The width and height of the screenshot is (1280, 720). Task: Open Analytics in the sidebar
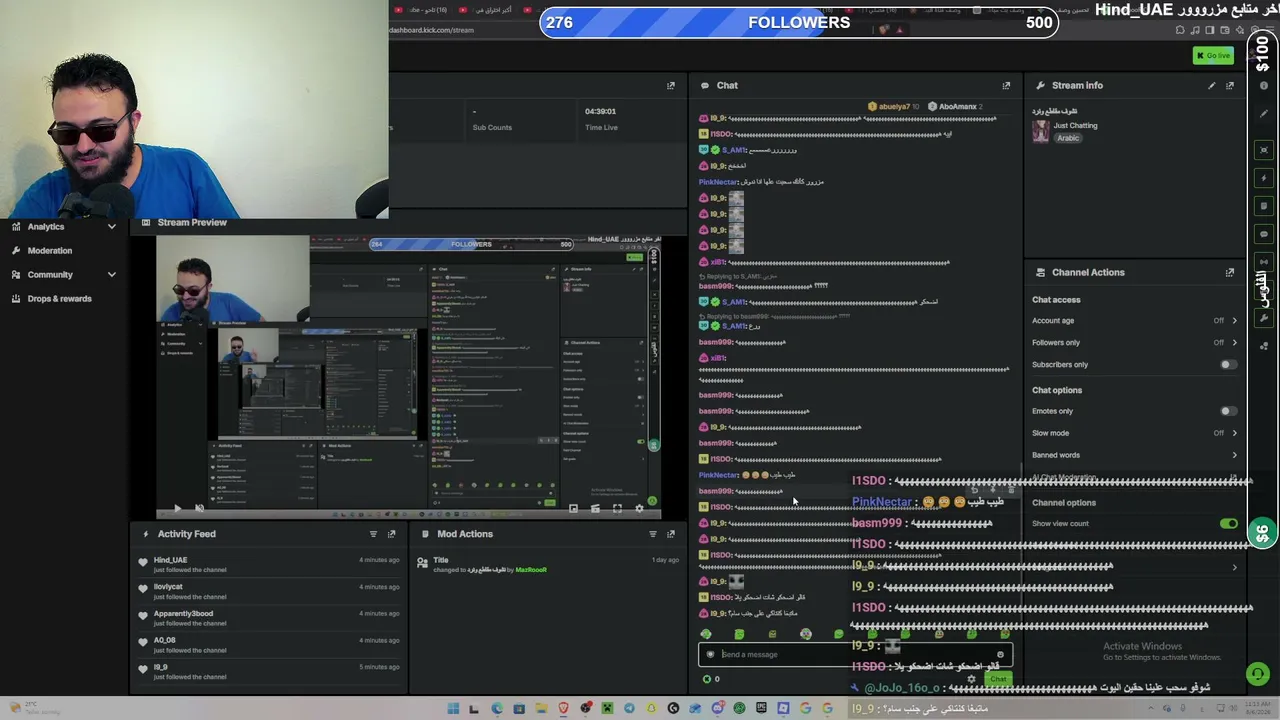pyautogui.click(x=46, y=227)
